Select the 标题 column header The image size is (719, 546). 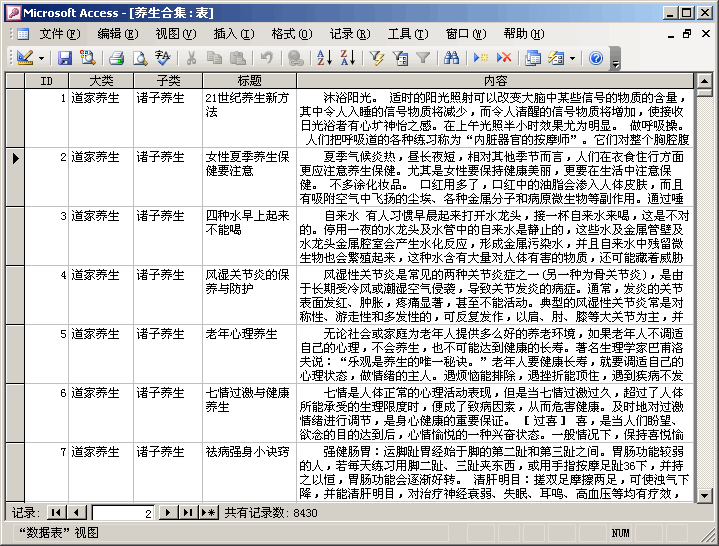(x=249, y=81)
